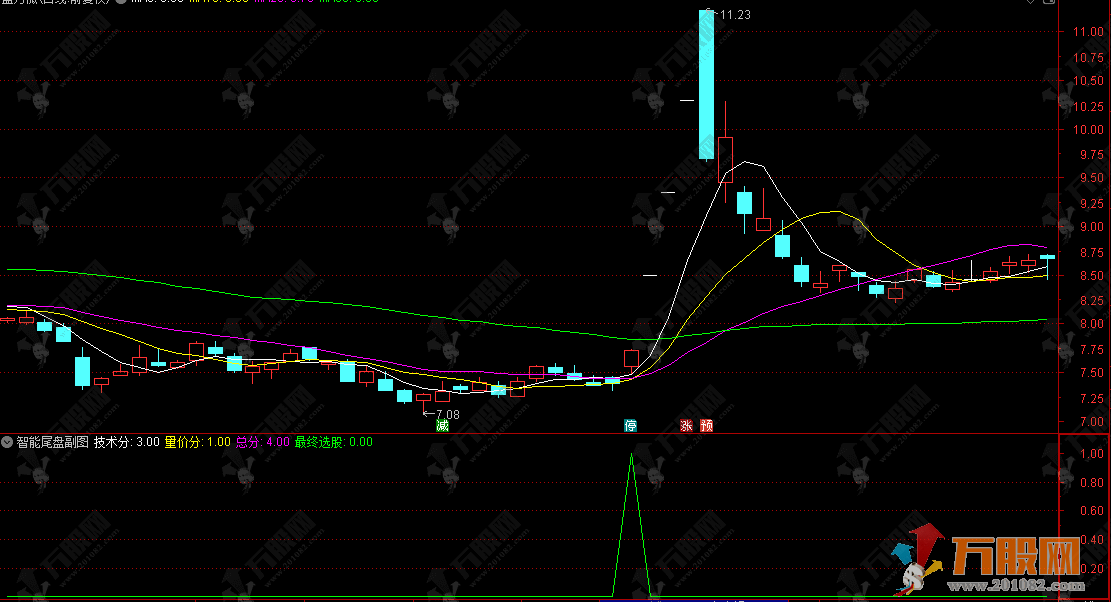Collapse the 智能尾盘副图 indicator panel arrow
The image size is (1111, 602).
coord(8,441)
